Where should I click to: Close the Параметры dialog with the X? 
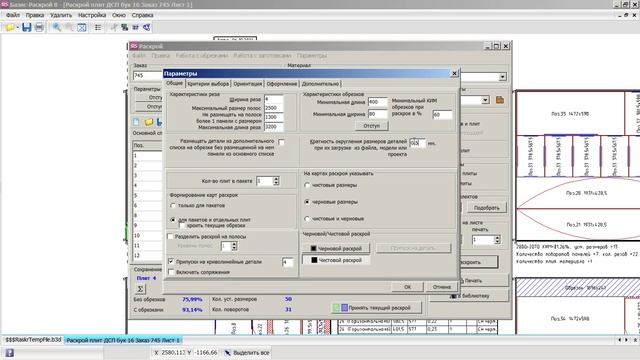(454, 73)
